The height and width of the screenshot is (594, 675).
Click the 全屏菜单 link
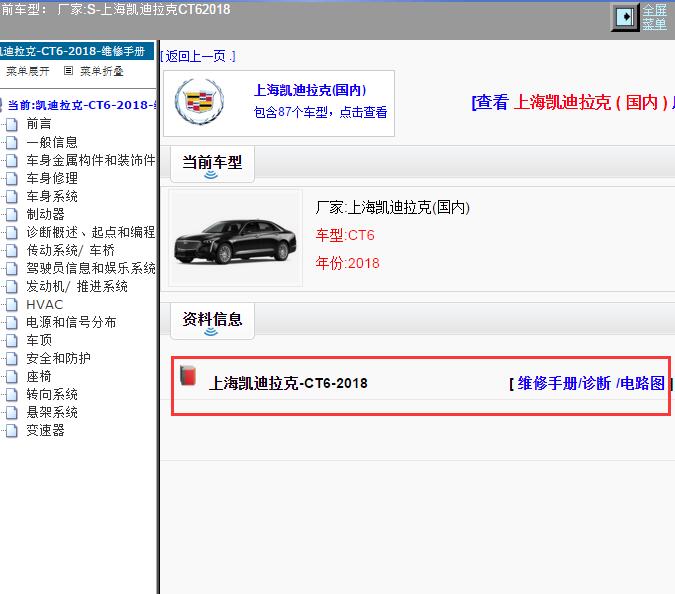point(654,17)
